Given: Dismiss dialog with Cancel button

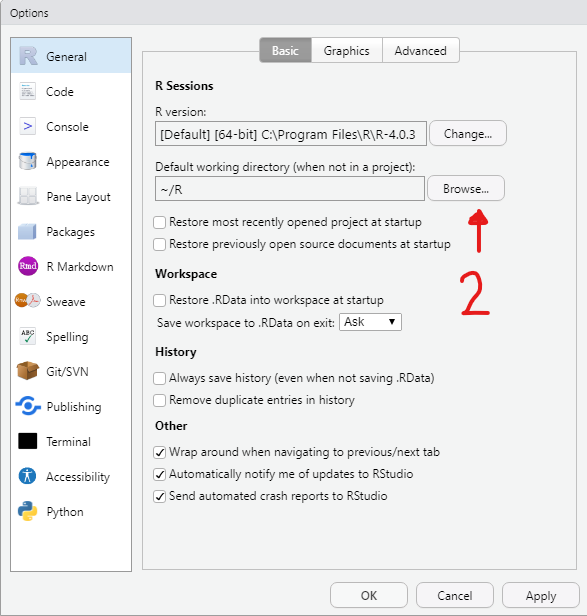Looking at the screenshot, I should [x=455, y=595].
